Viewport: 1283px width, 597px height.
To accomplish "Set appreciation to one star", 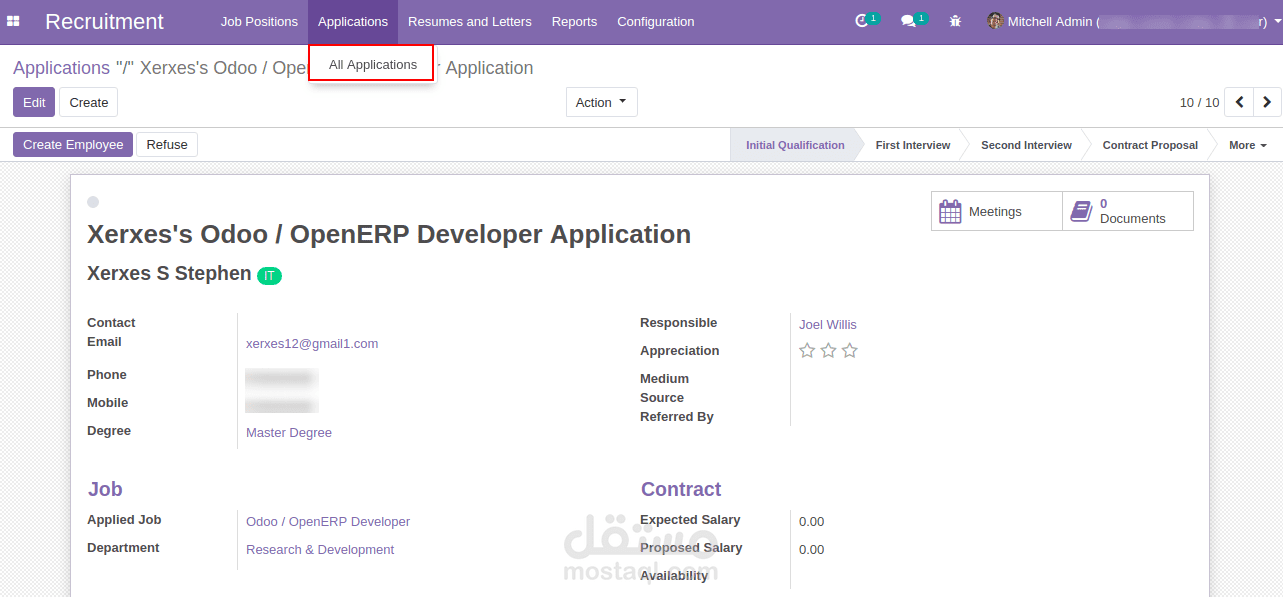I will tap(807, 351).
